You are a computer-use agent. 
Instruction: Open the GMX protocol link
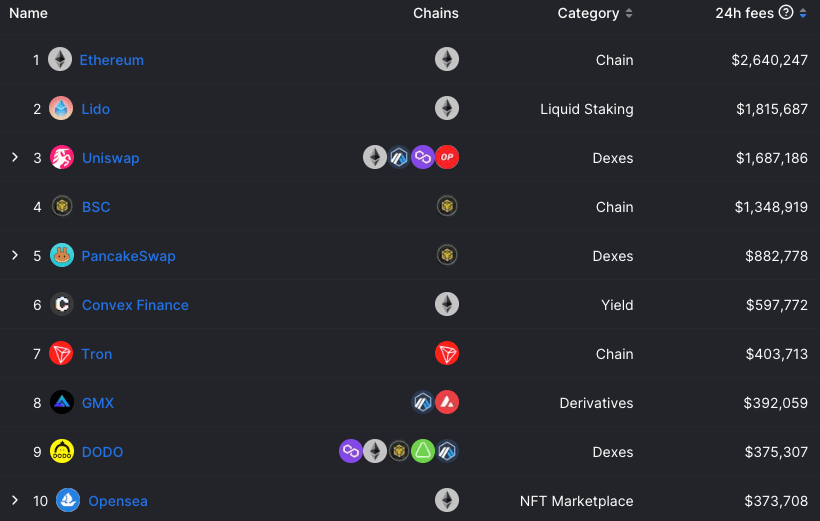pyautogui.click(x=98, y=403)
